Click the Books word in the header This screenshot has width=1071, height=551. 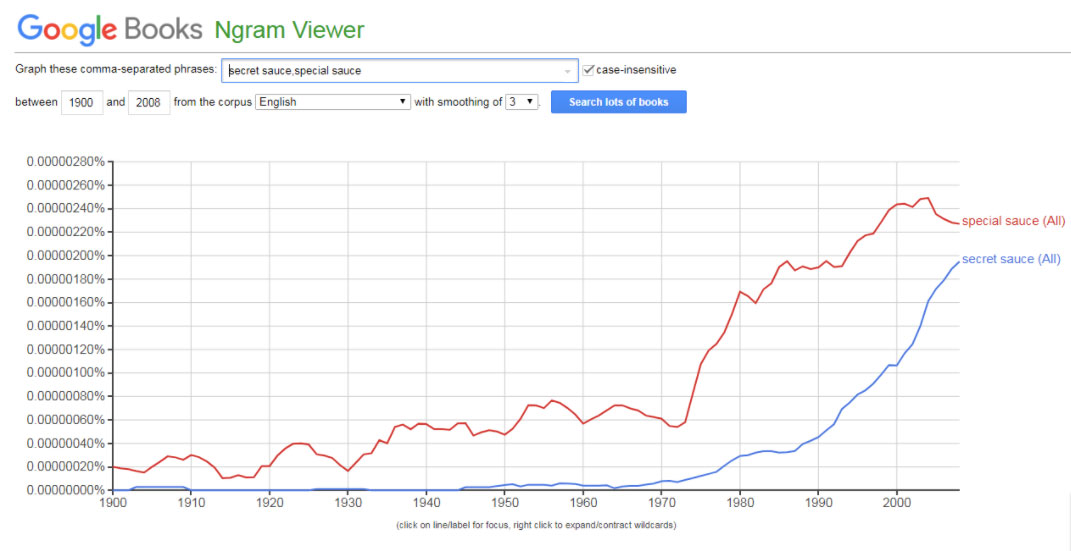(x=163, y=29)
